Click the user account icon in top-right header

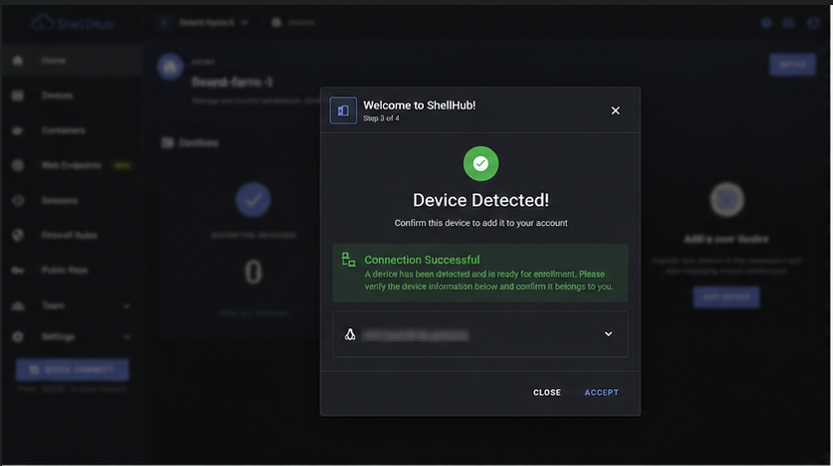(813, 23)
